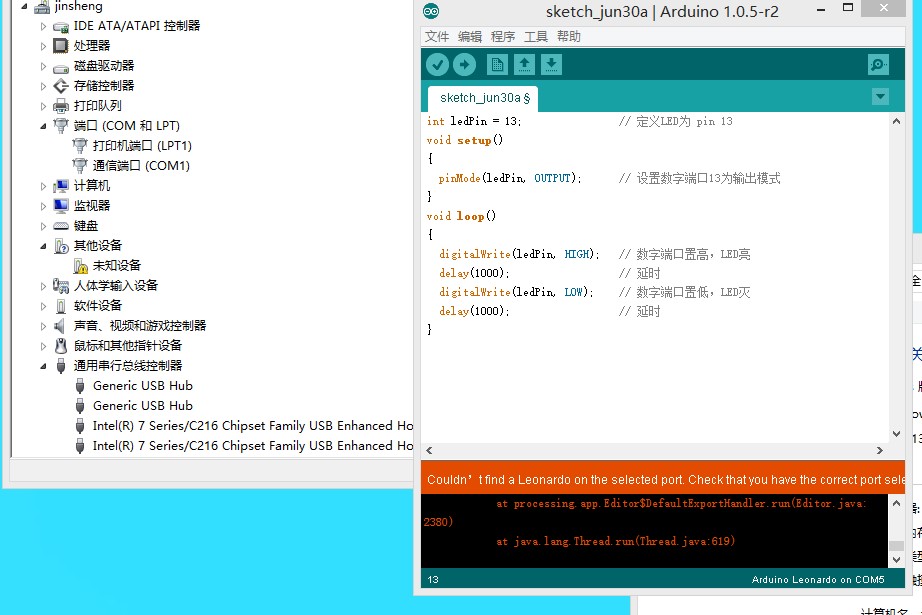Select the print queues (打印队列) icon
Image resolution: width=922 pixels, height=615 pixels.
tap(61, 106)
